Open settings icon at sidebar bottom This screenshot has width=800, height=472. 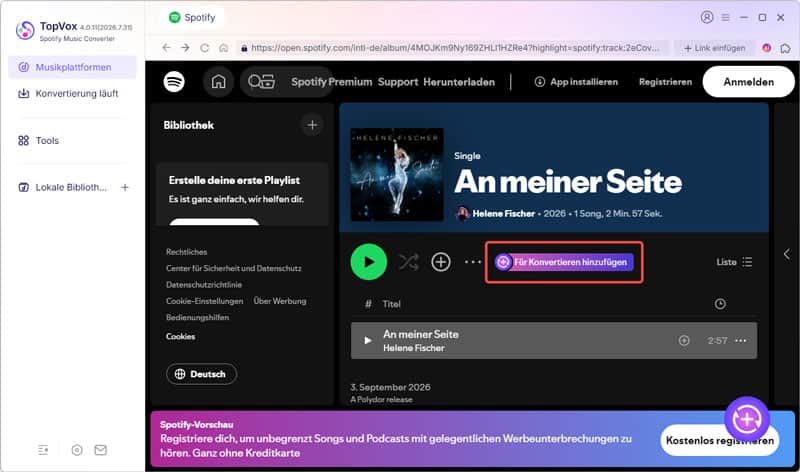77,450
